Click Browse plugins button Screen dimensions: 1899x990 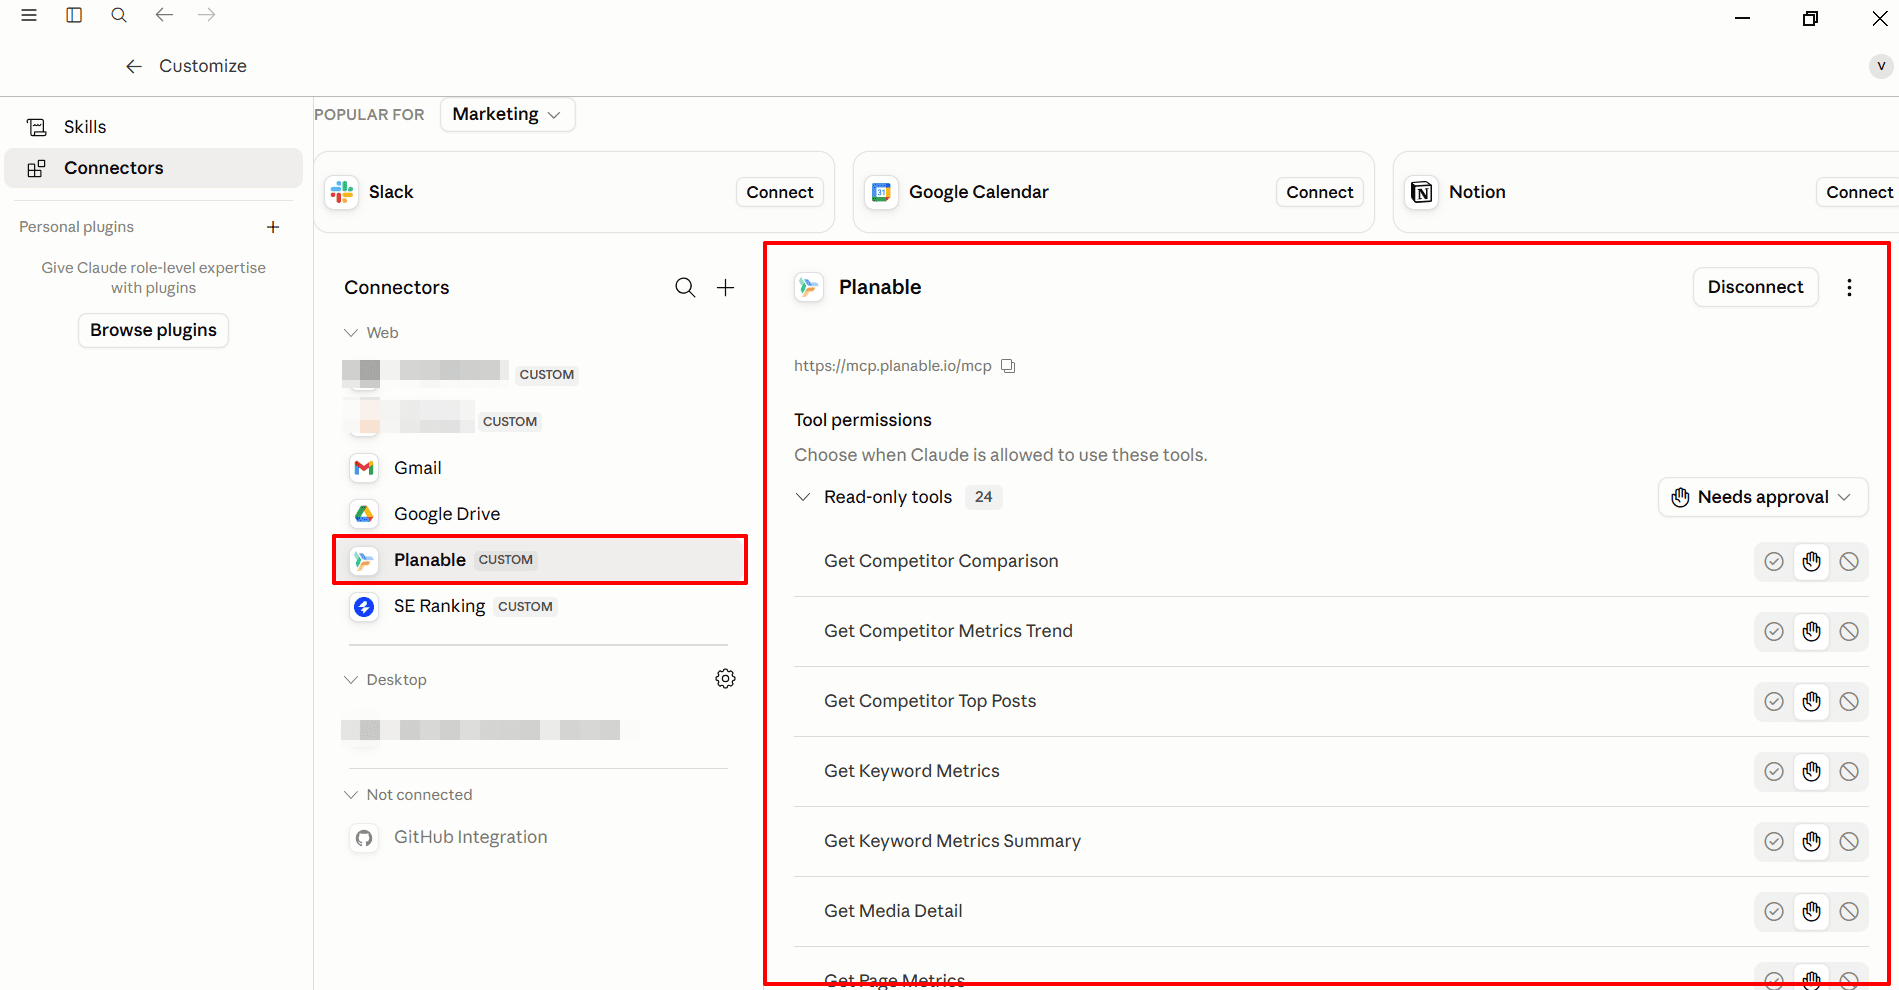[x=153, y=330]
